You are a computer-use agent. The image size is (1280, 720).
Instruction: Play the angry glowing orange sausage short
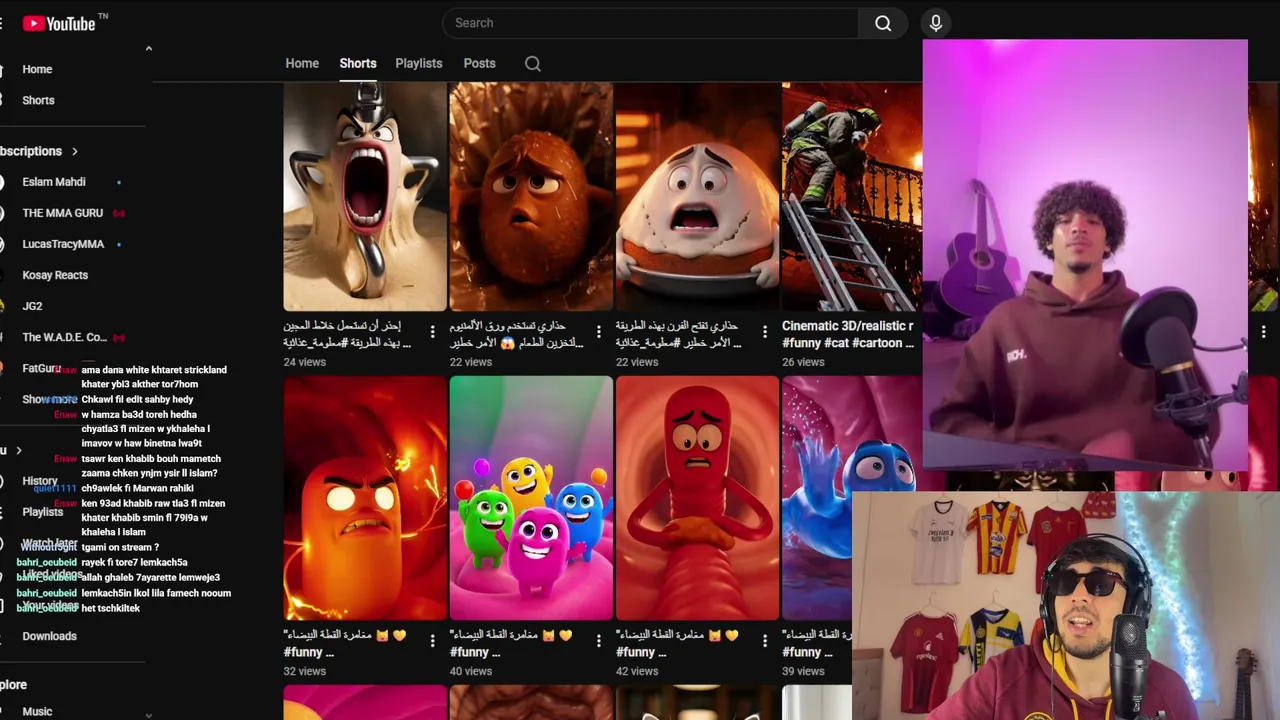click(x=365, y=498)
